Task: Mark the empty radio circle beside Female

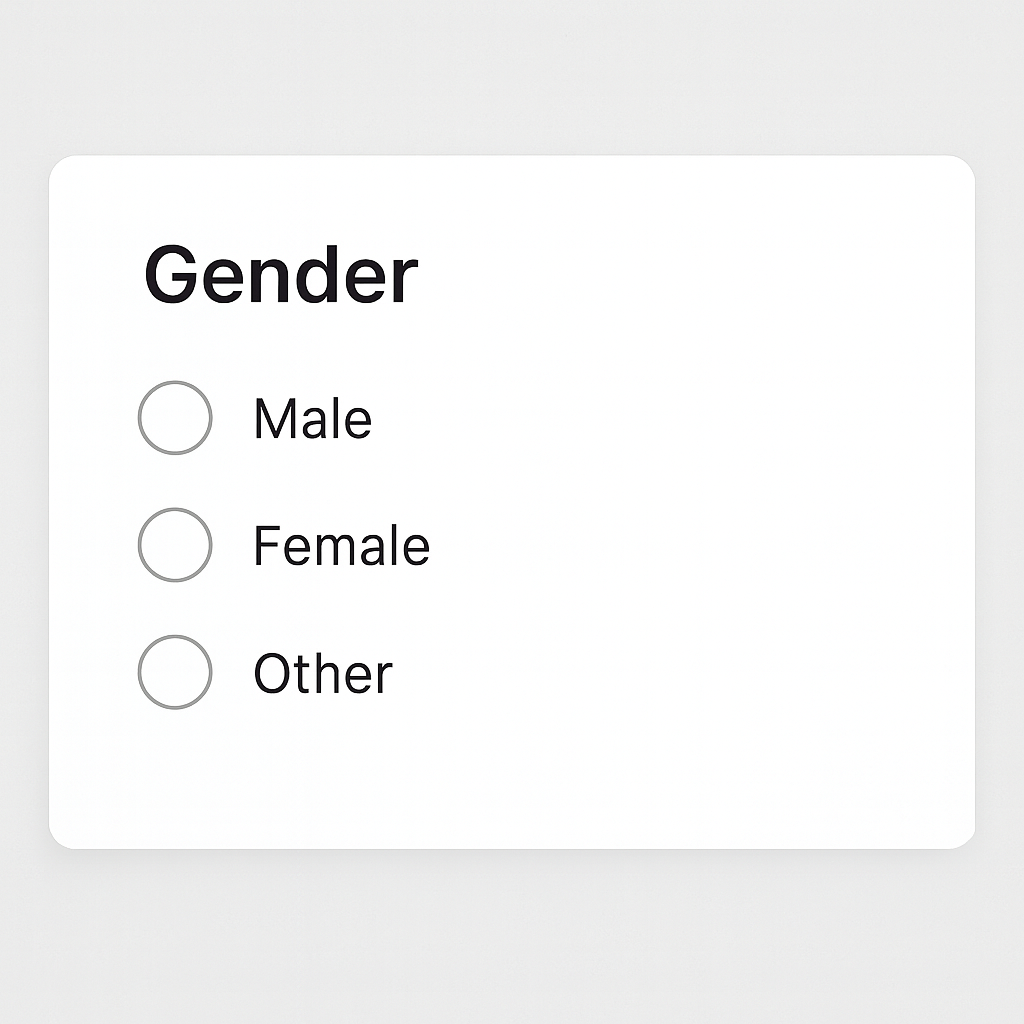Action: (175, 545)
